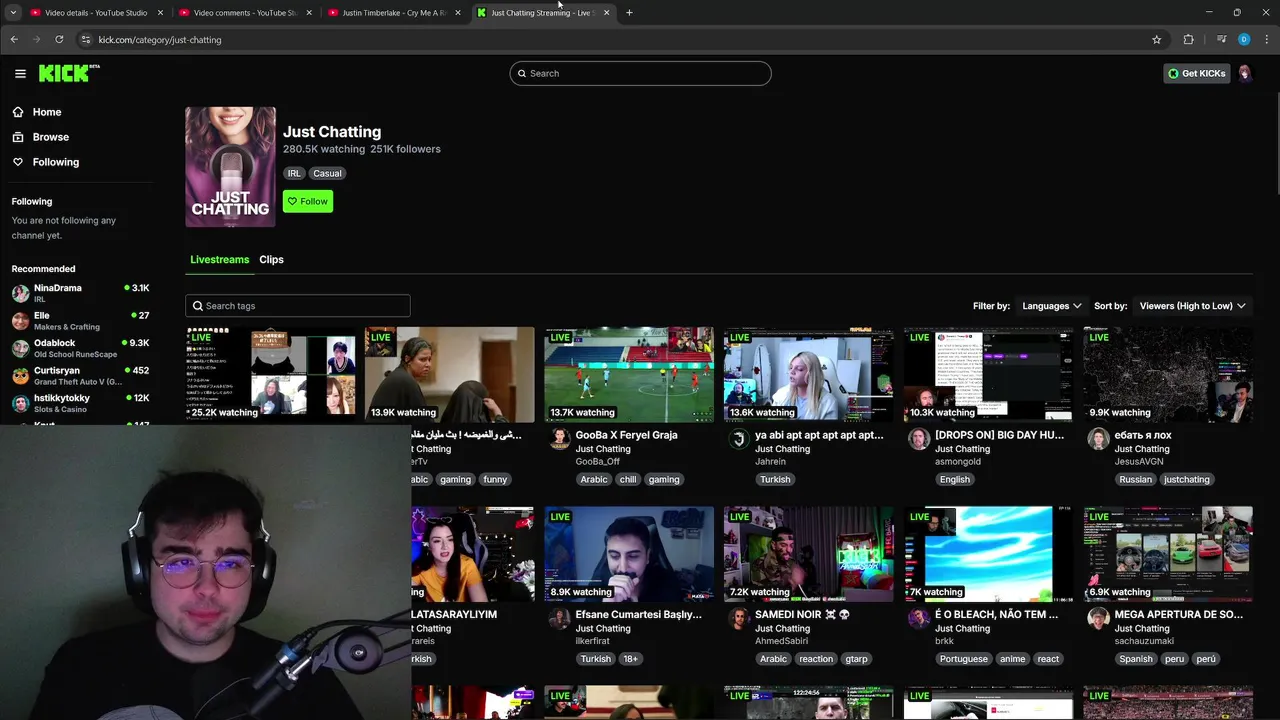Click the JesusAVGN streamer avatar
Viewport: 1280px width, 720px height.
click(x=1098, y=438)
